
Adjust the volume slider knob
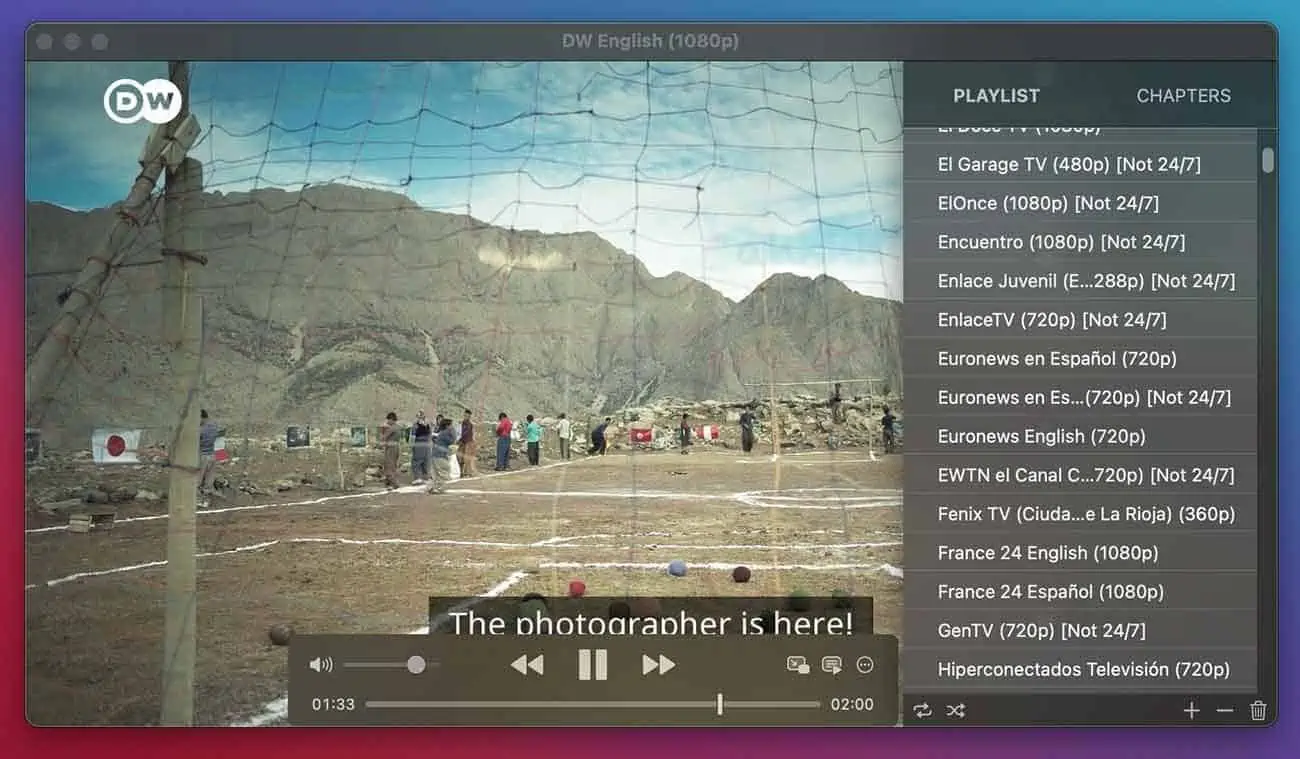416,665
